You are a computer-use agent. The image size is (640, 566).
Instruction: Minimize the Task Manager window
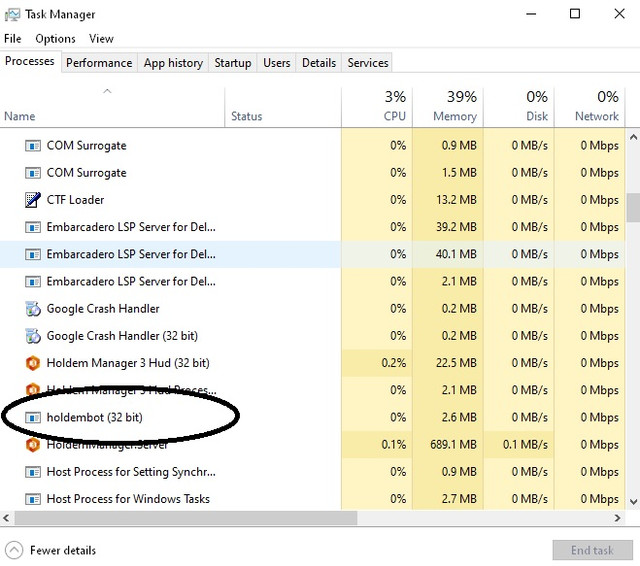(531, 14)
